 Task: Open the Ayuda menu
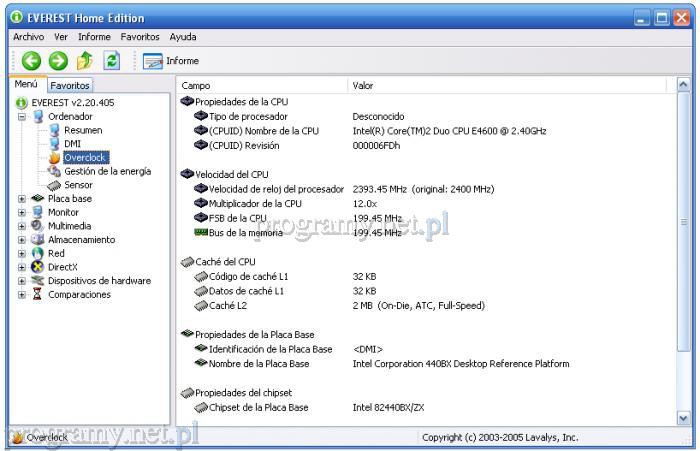(183, 36)
